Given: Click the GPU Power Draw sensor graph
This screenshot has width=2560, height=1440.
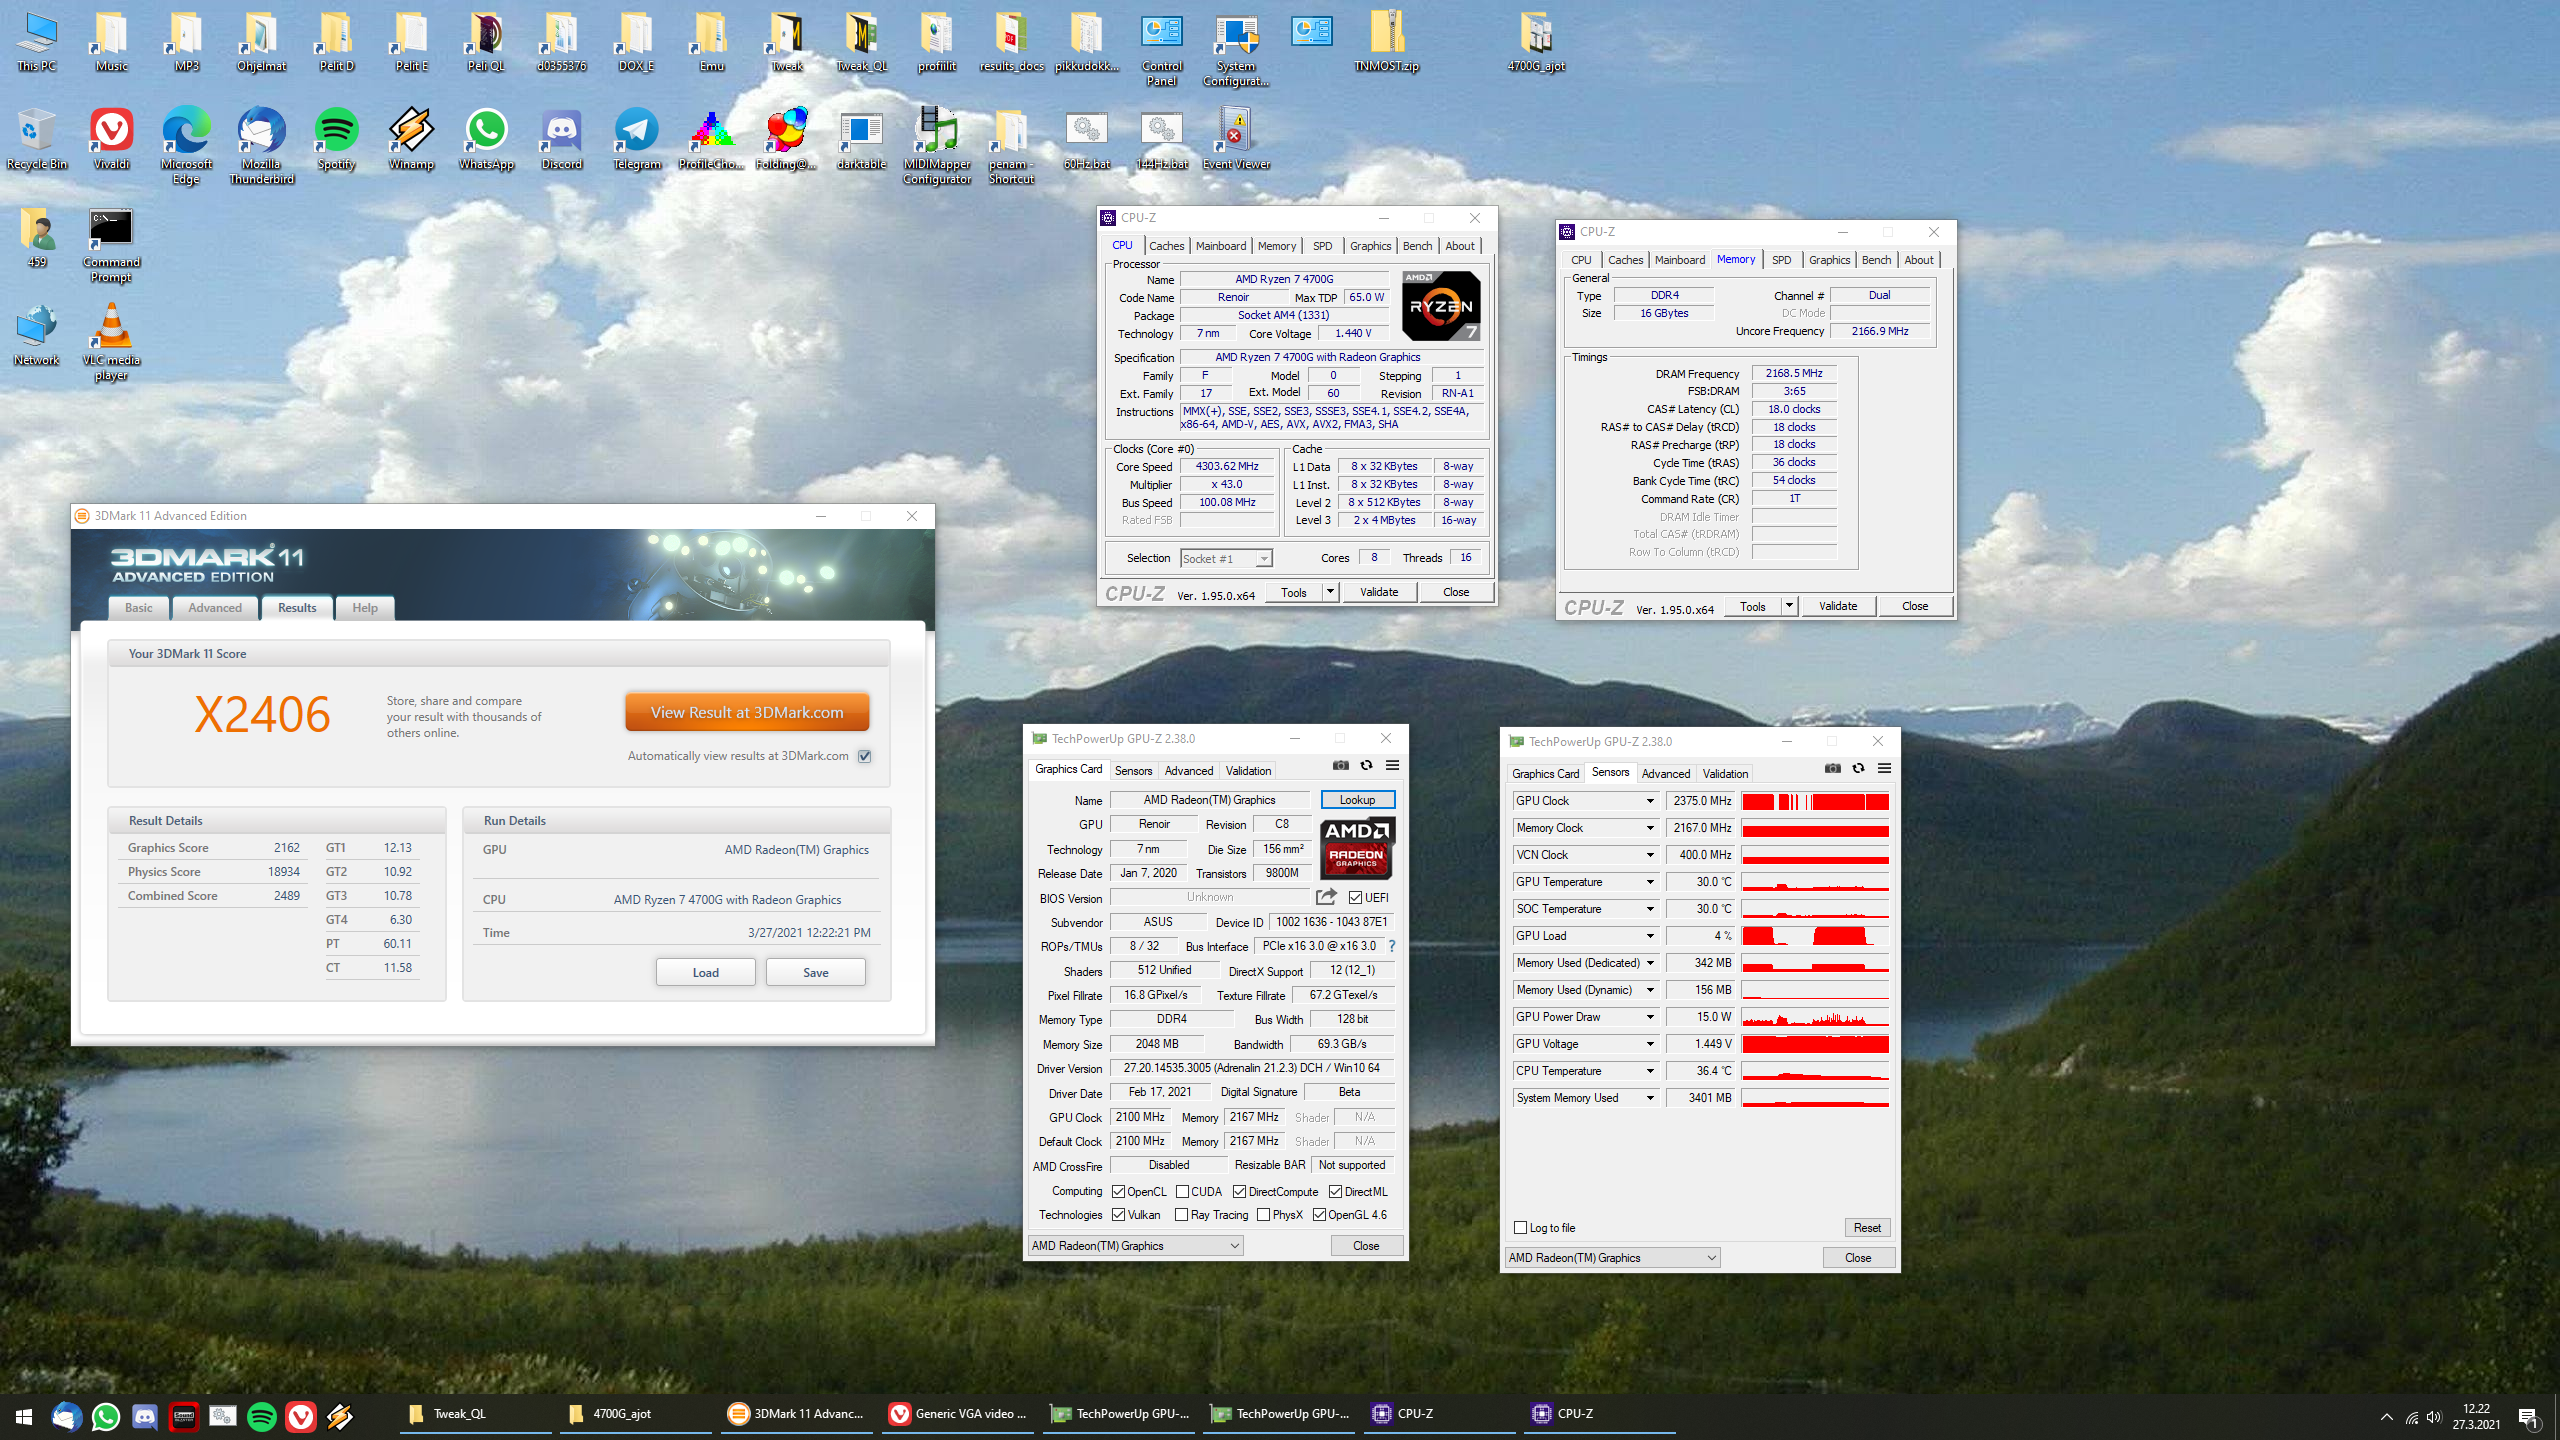Looking at the screenshot, I should [1815, 1017].
